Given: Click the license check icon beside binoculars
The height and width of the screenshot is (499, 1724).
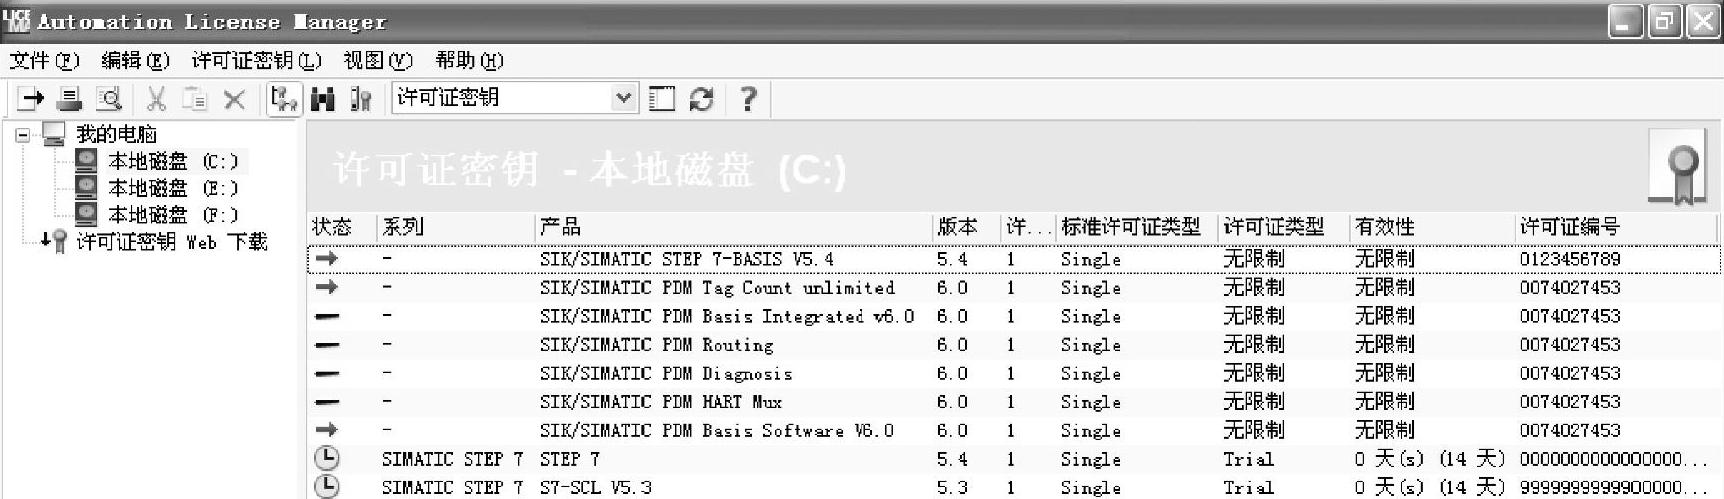Looking at the screenshot, I should pos(361,98).
